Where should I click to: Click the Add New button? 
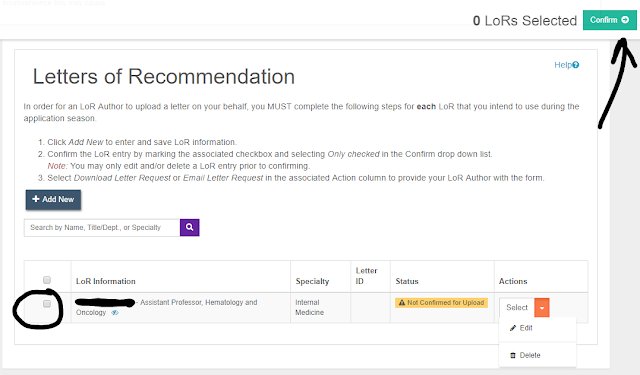[x=53, y=200]
